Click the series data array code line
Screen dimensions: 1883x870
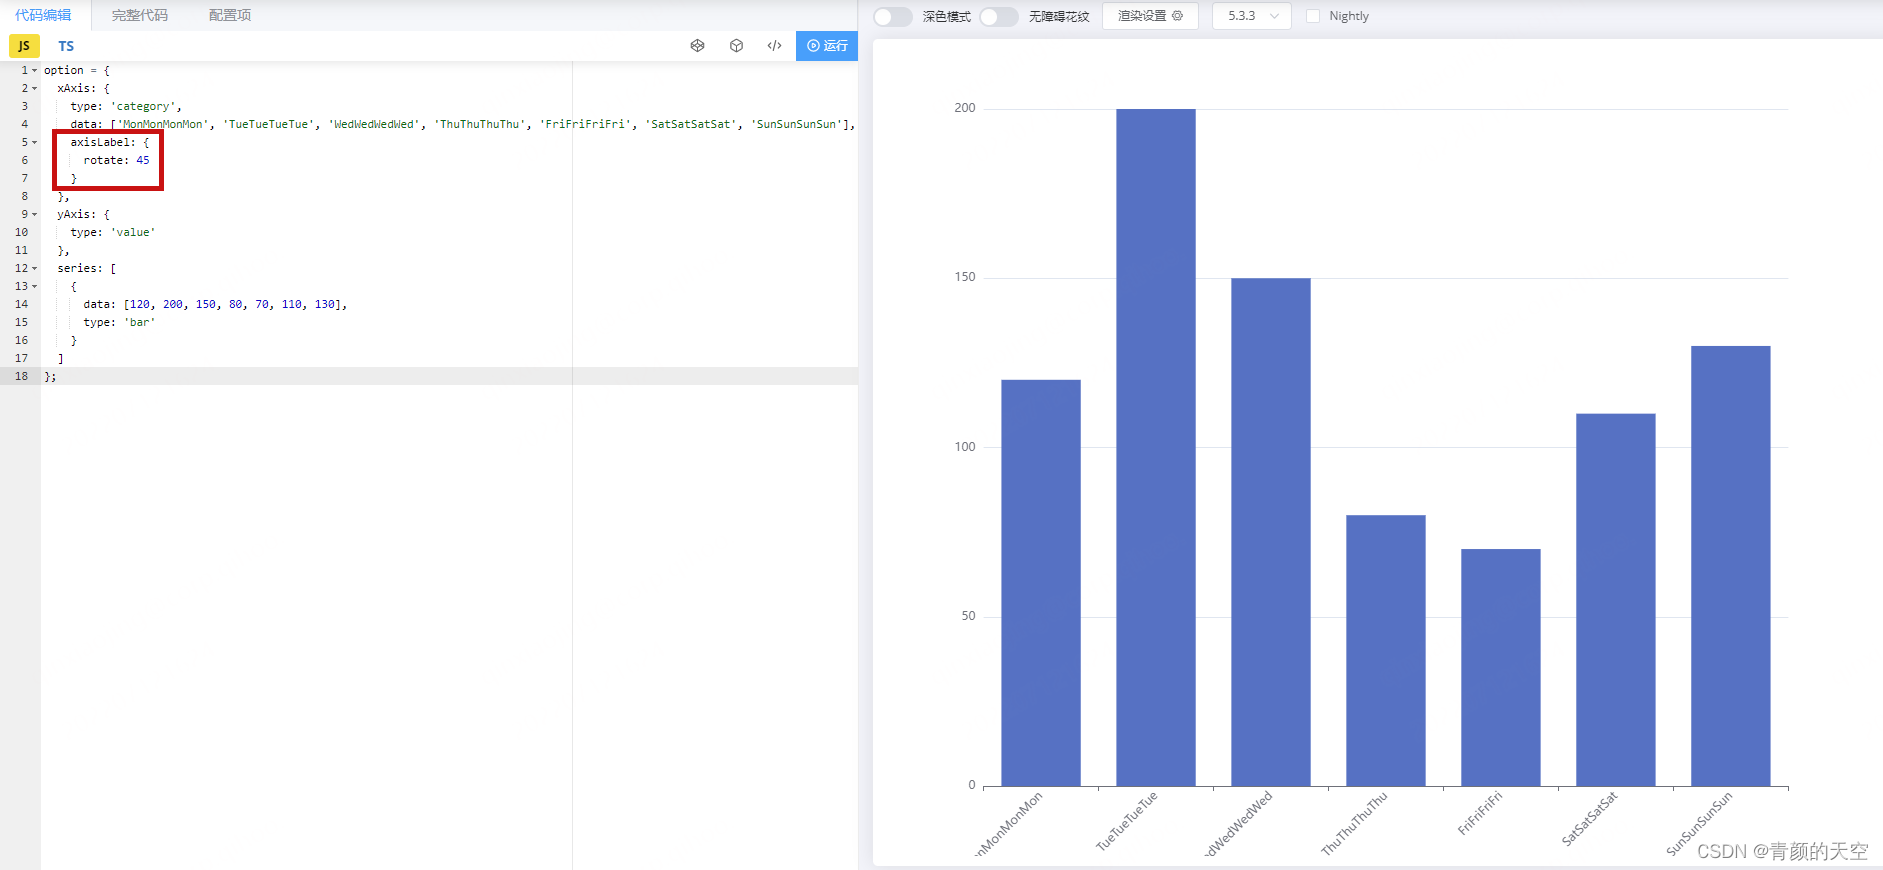[215, 304]
